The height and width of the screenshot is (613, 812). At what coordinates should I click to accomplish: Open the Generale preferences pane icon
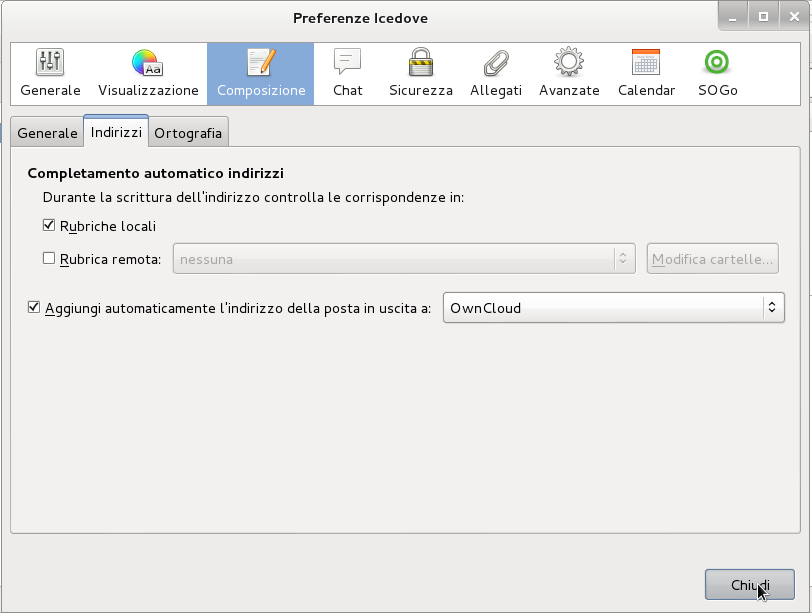coord(50,63)
